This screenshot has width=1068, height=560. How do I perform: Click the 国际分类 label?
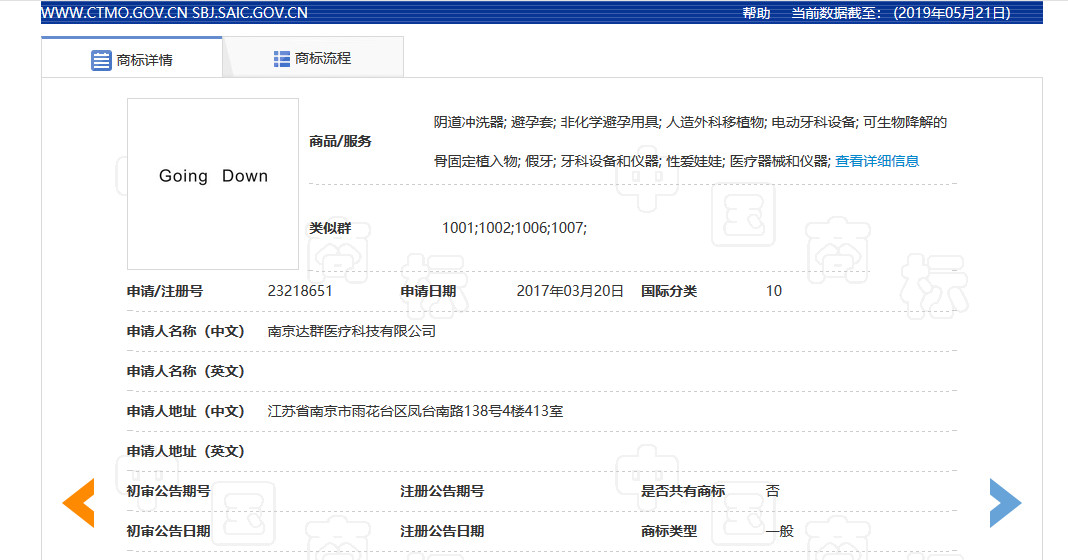(669, 291)
